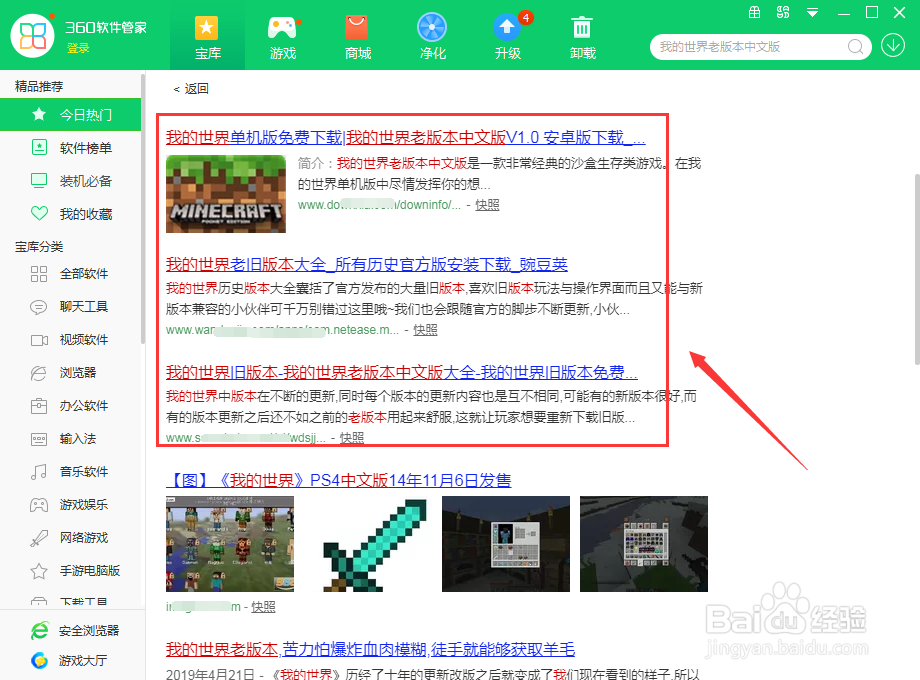Select the 办公软件 category
This screenshot has width=920, height=680.
point(70,405)
